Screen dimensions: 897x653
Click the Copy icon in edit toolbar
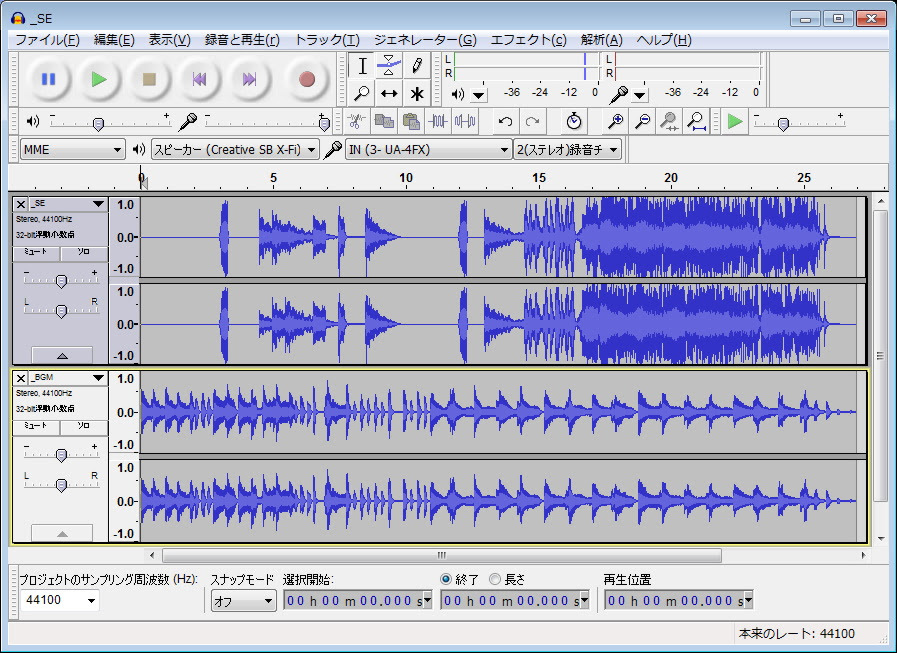[x=383, y=121]
